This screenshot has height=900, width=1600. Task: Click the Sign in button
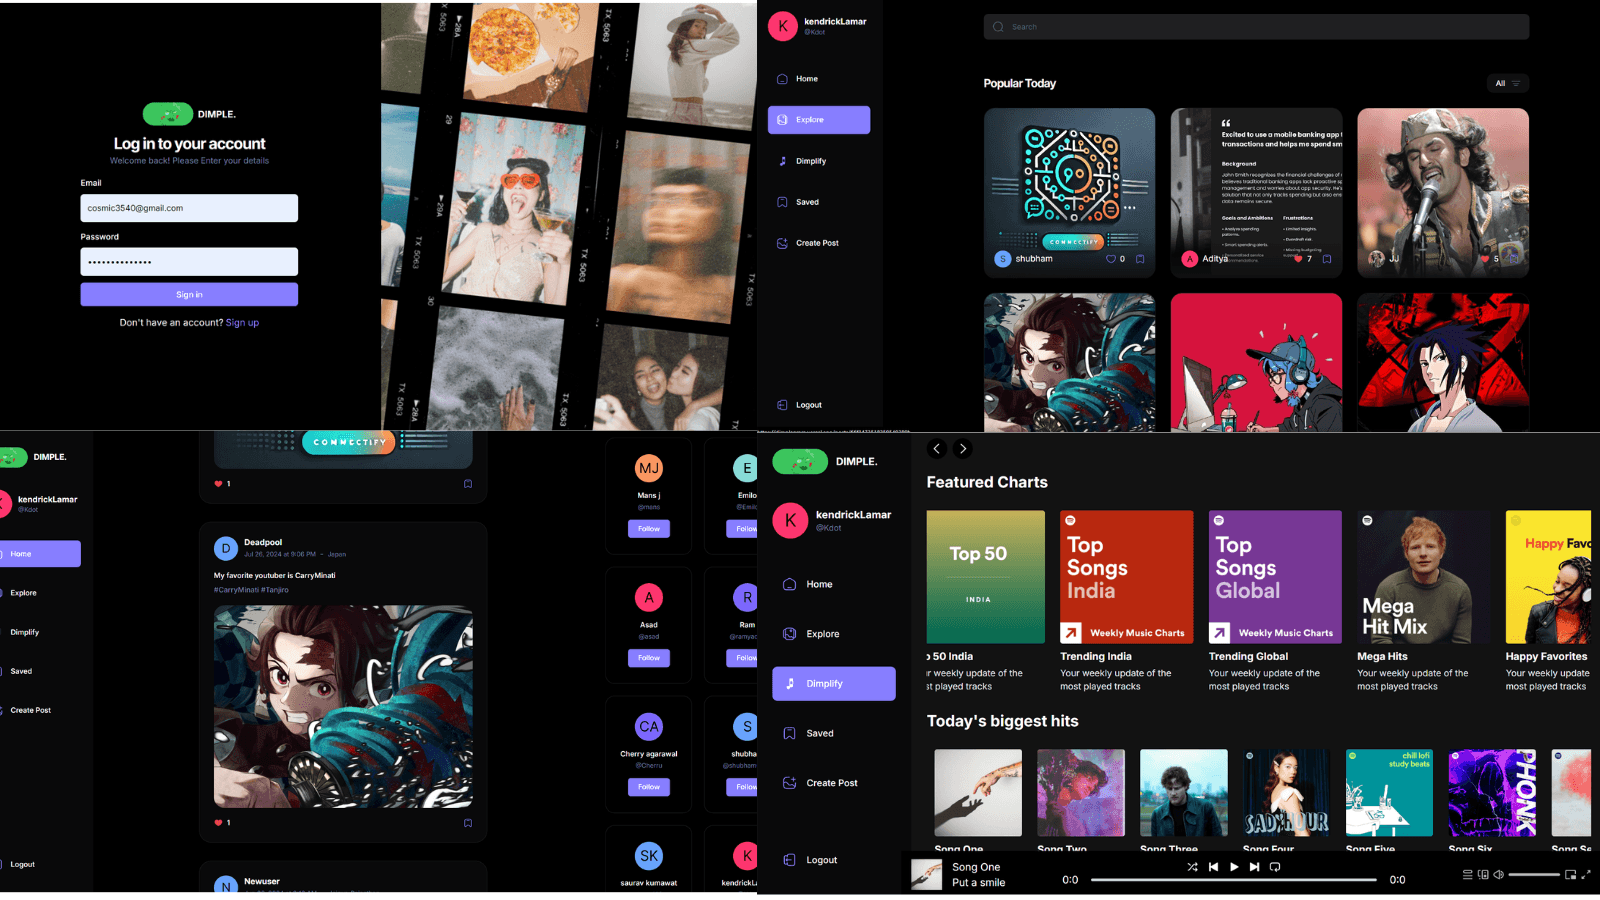point(189,295)
